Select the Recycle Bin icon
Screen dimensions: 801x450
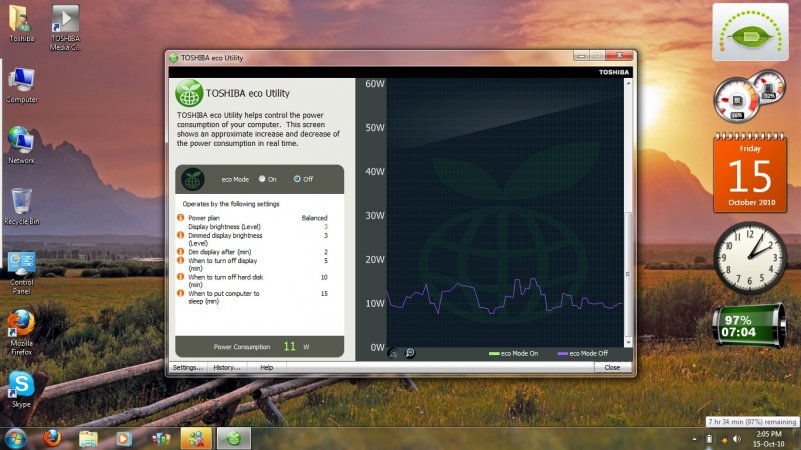pyautogui.click(x=21, y=207)
